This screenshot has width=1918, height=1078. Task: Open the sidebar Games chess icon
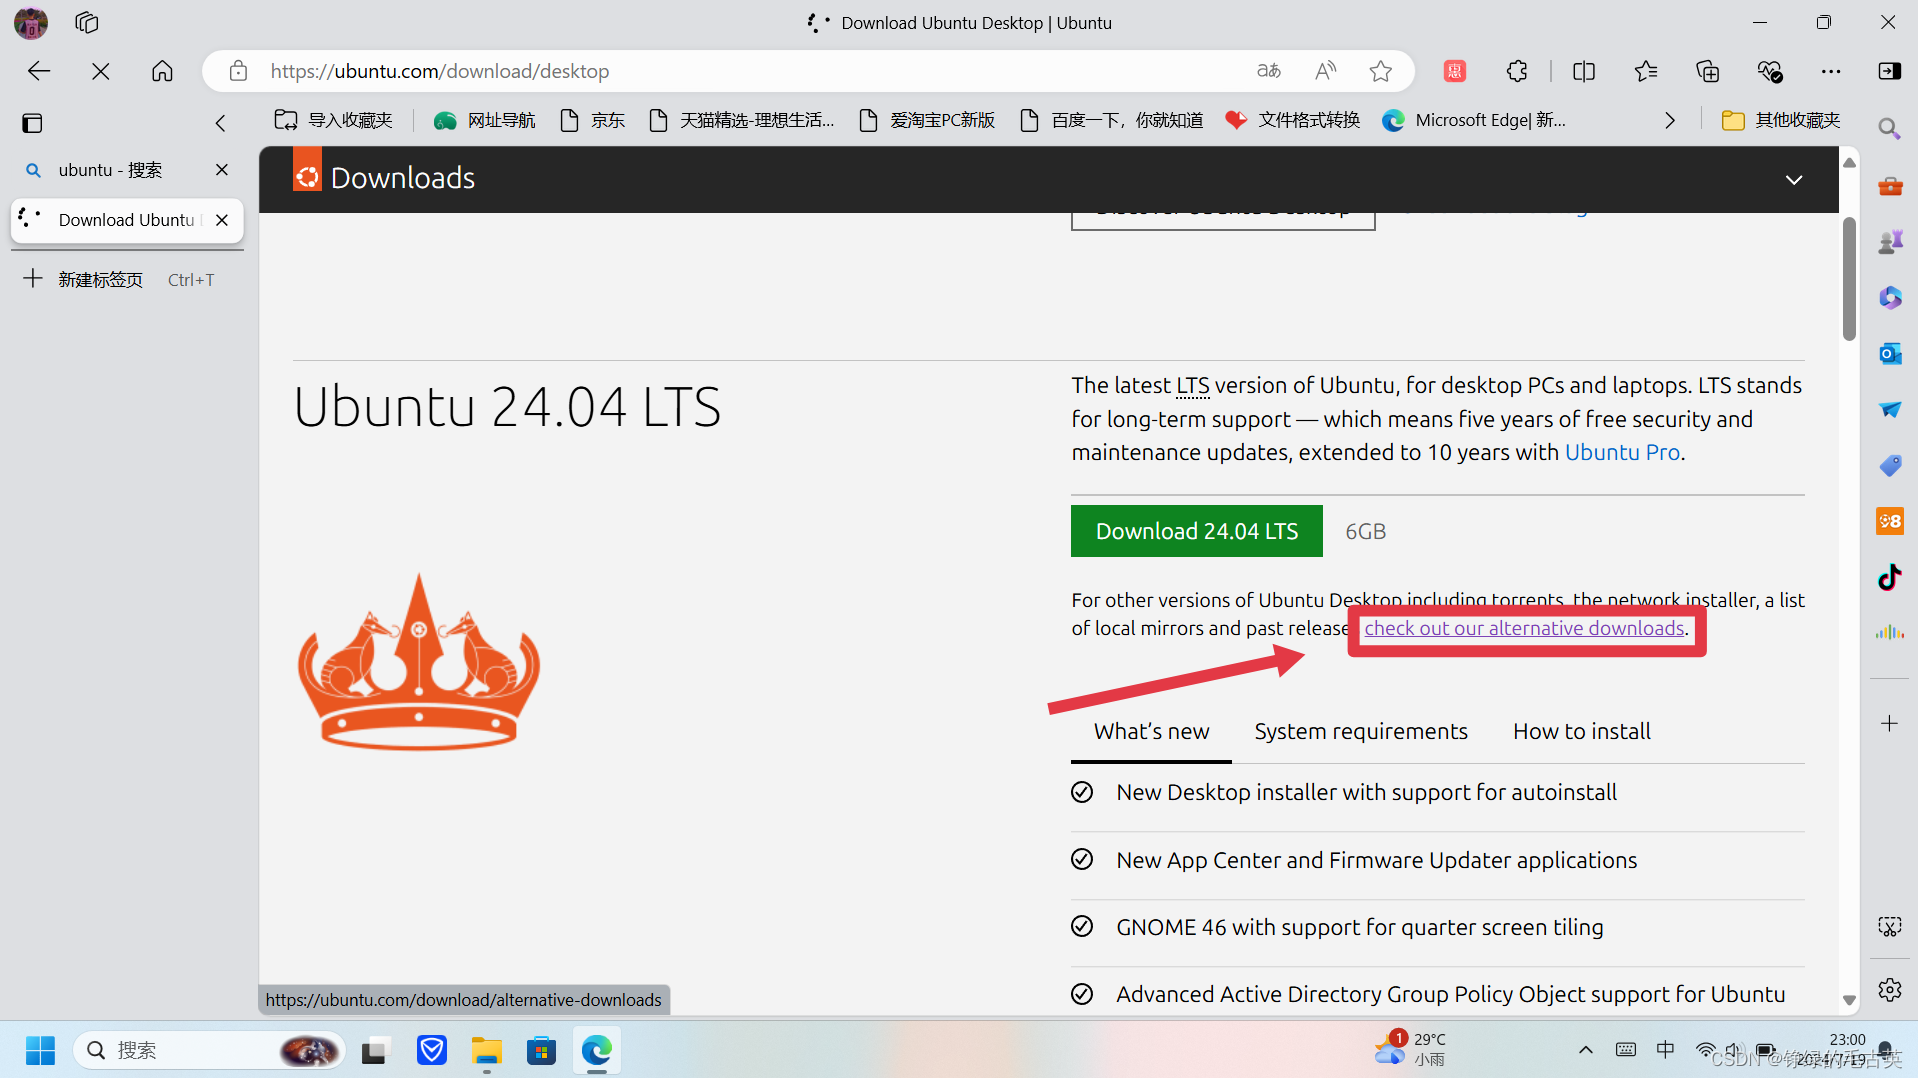point(1890,242)
